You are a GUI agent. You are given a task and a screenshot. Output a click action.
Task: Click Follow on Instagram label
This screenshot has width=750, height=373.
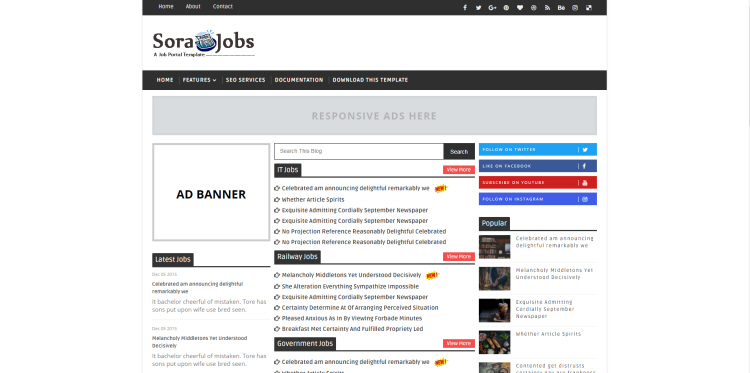[x=513, y=199]
